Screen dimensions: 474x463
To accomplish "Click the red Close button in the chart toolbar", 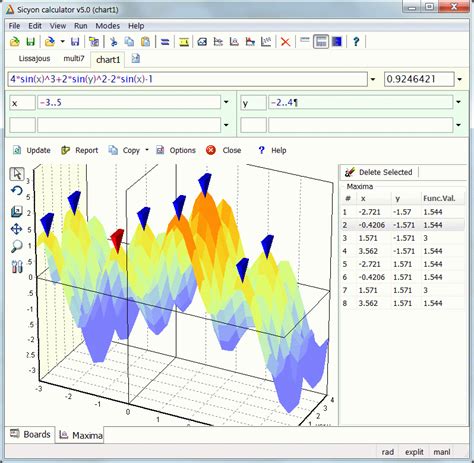I will coord(224,150).
